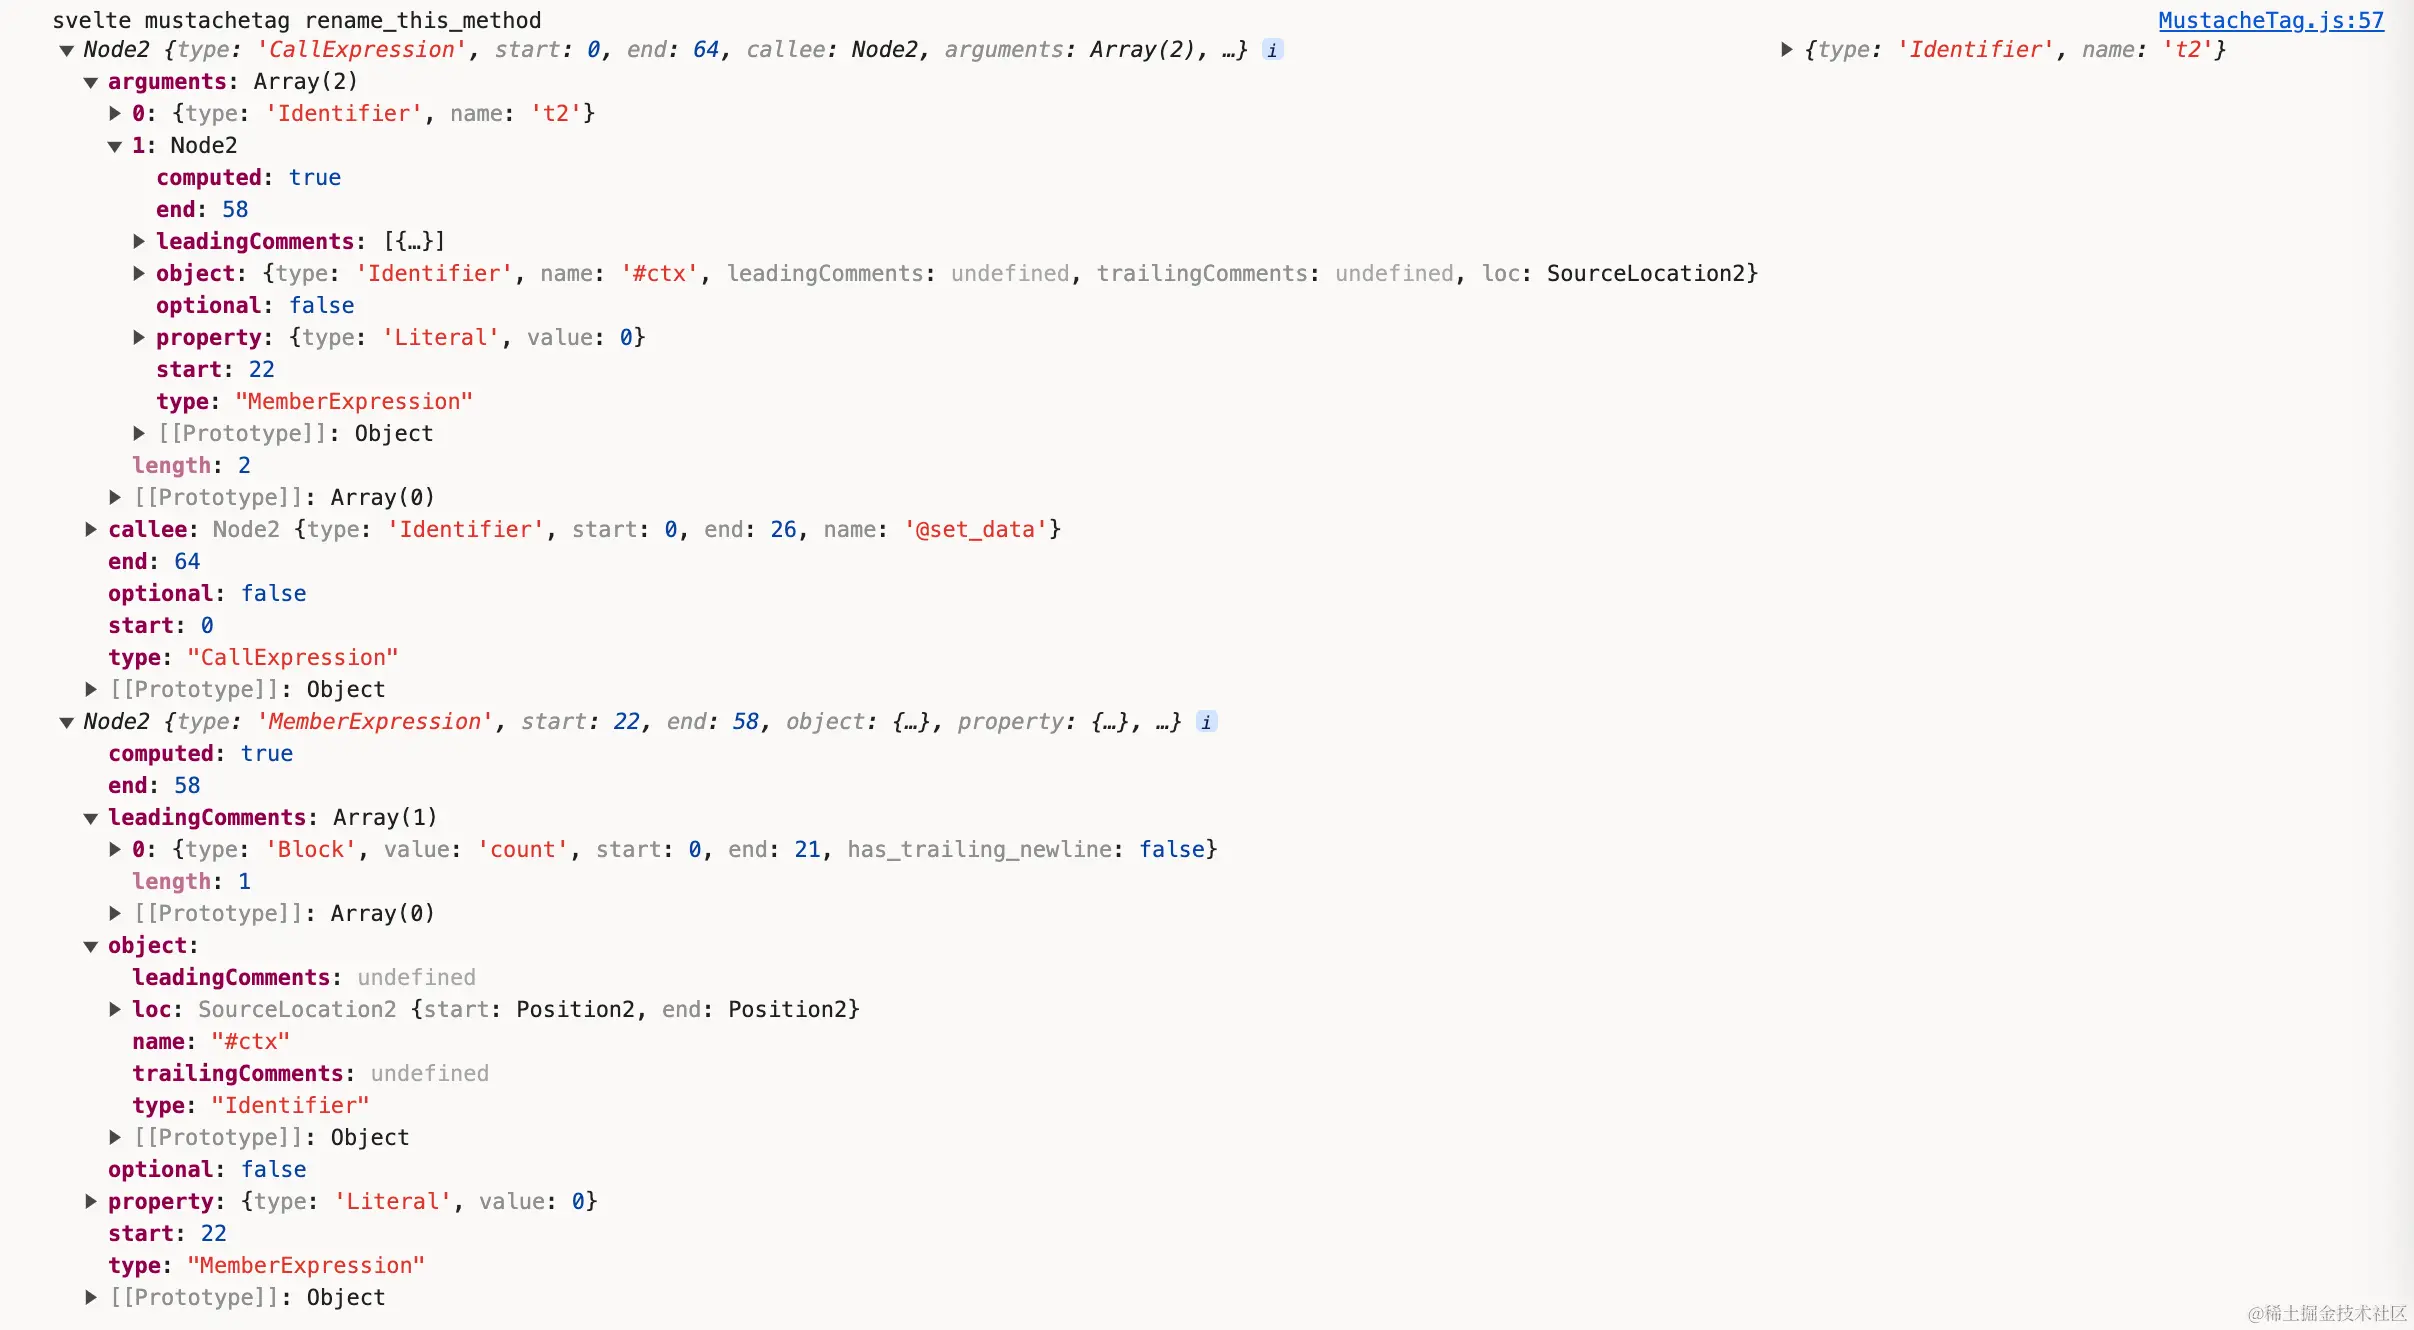The height and width of the screenshot is (1330, 2414).
Task: Expand [[Prototype]]: Array(0) under arguments
Action: (x=115, y=498)
